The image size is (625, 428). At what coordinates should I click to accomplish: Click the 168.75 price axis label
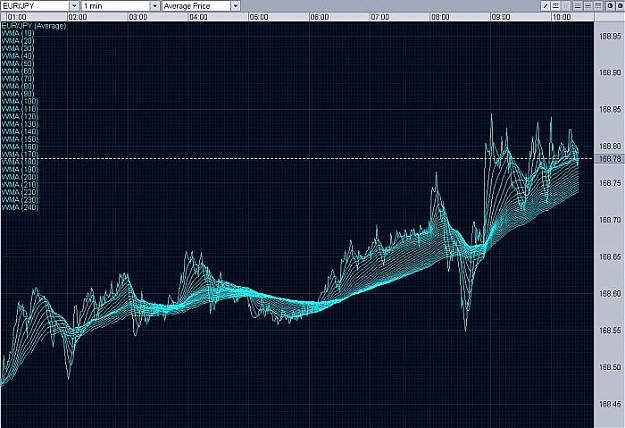click(x=610, y=183)
